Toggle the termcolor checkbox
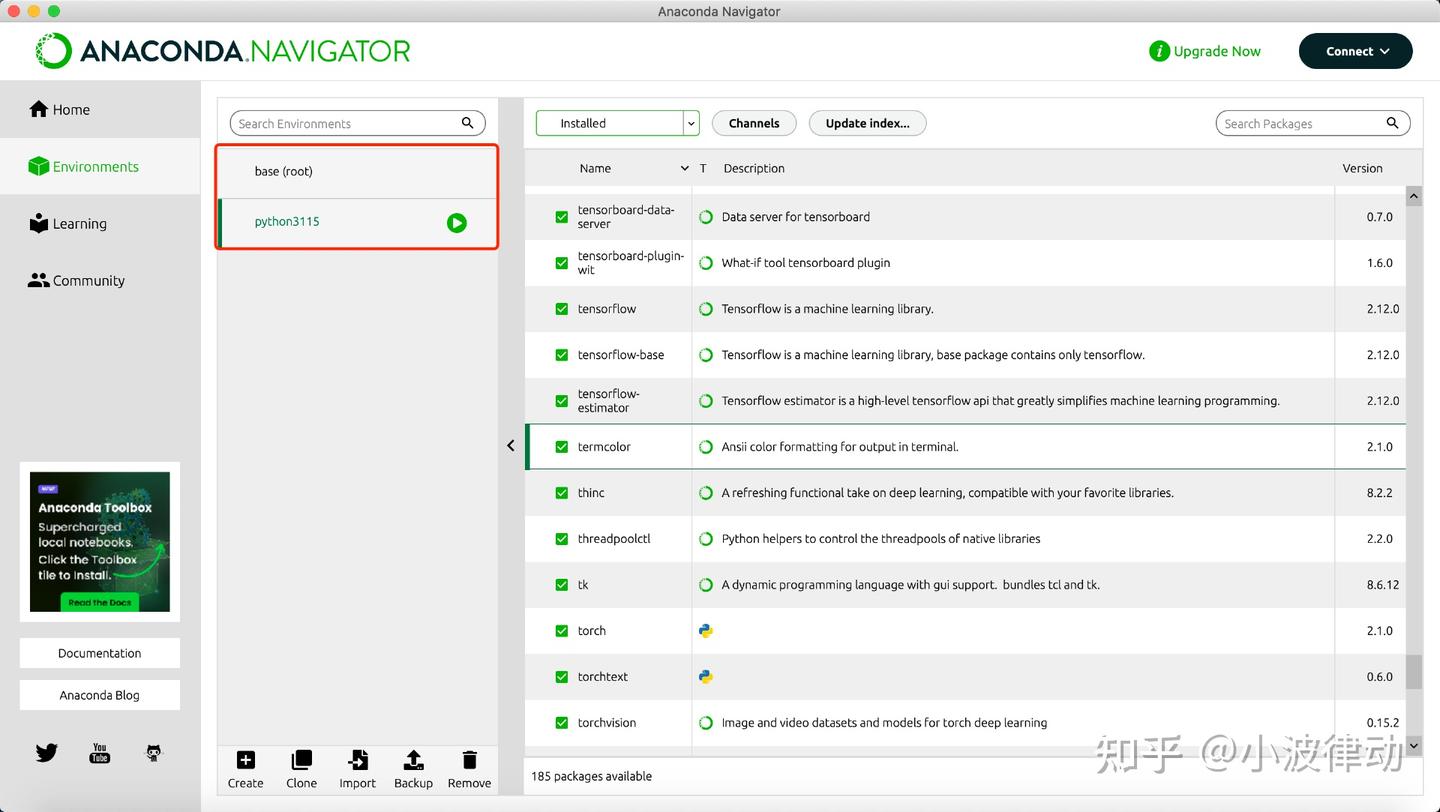 [x=562, y=447]
